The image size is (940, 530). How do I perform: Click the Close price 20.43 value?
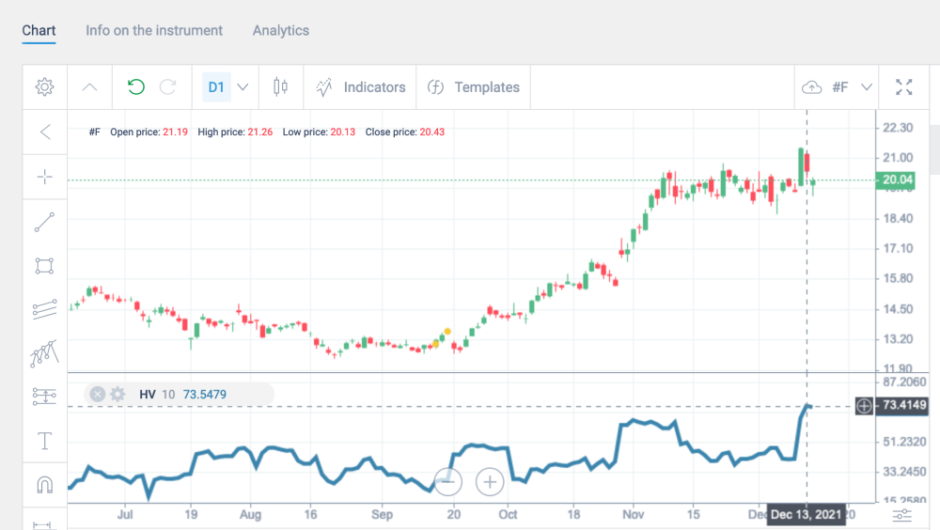click(432, 132)
